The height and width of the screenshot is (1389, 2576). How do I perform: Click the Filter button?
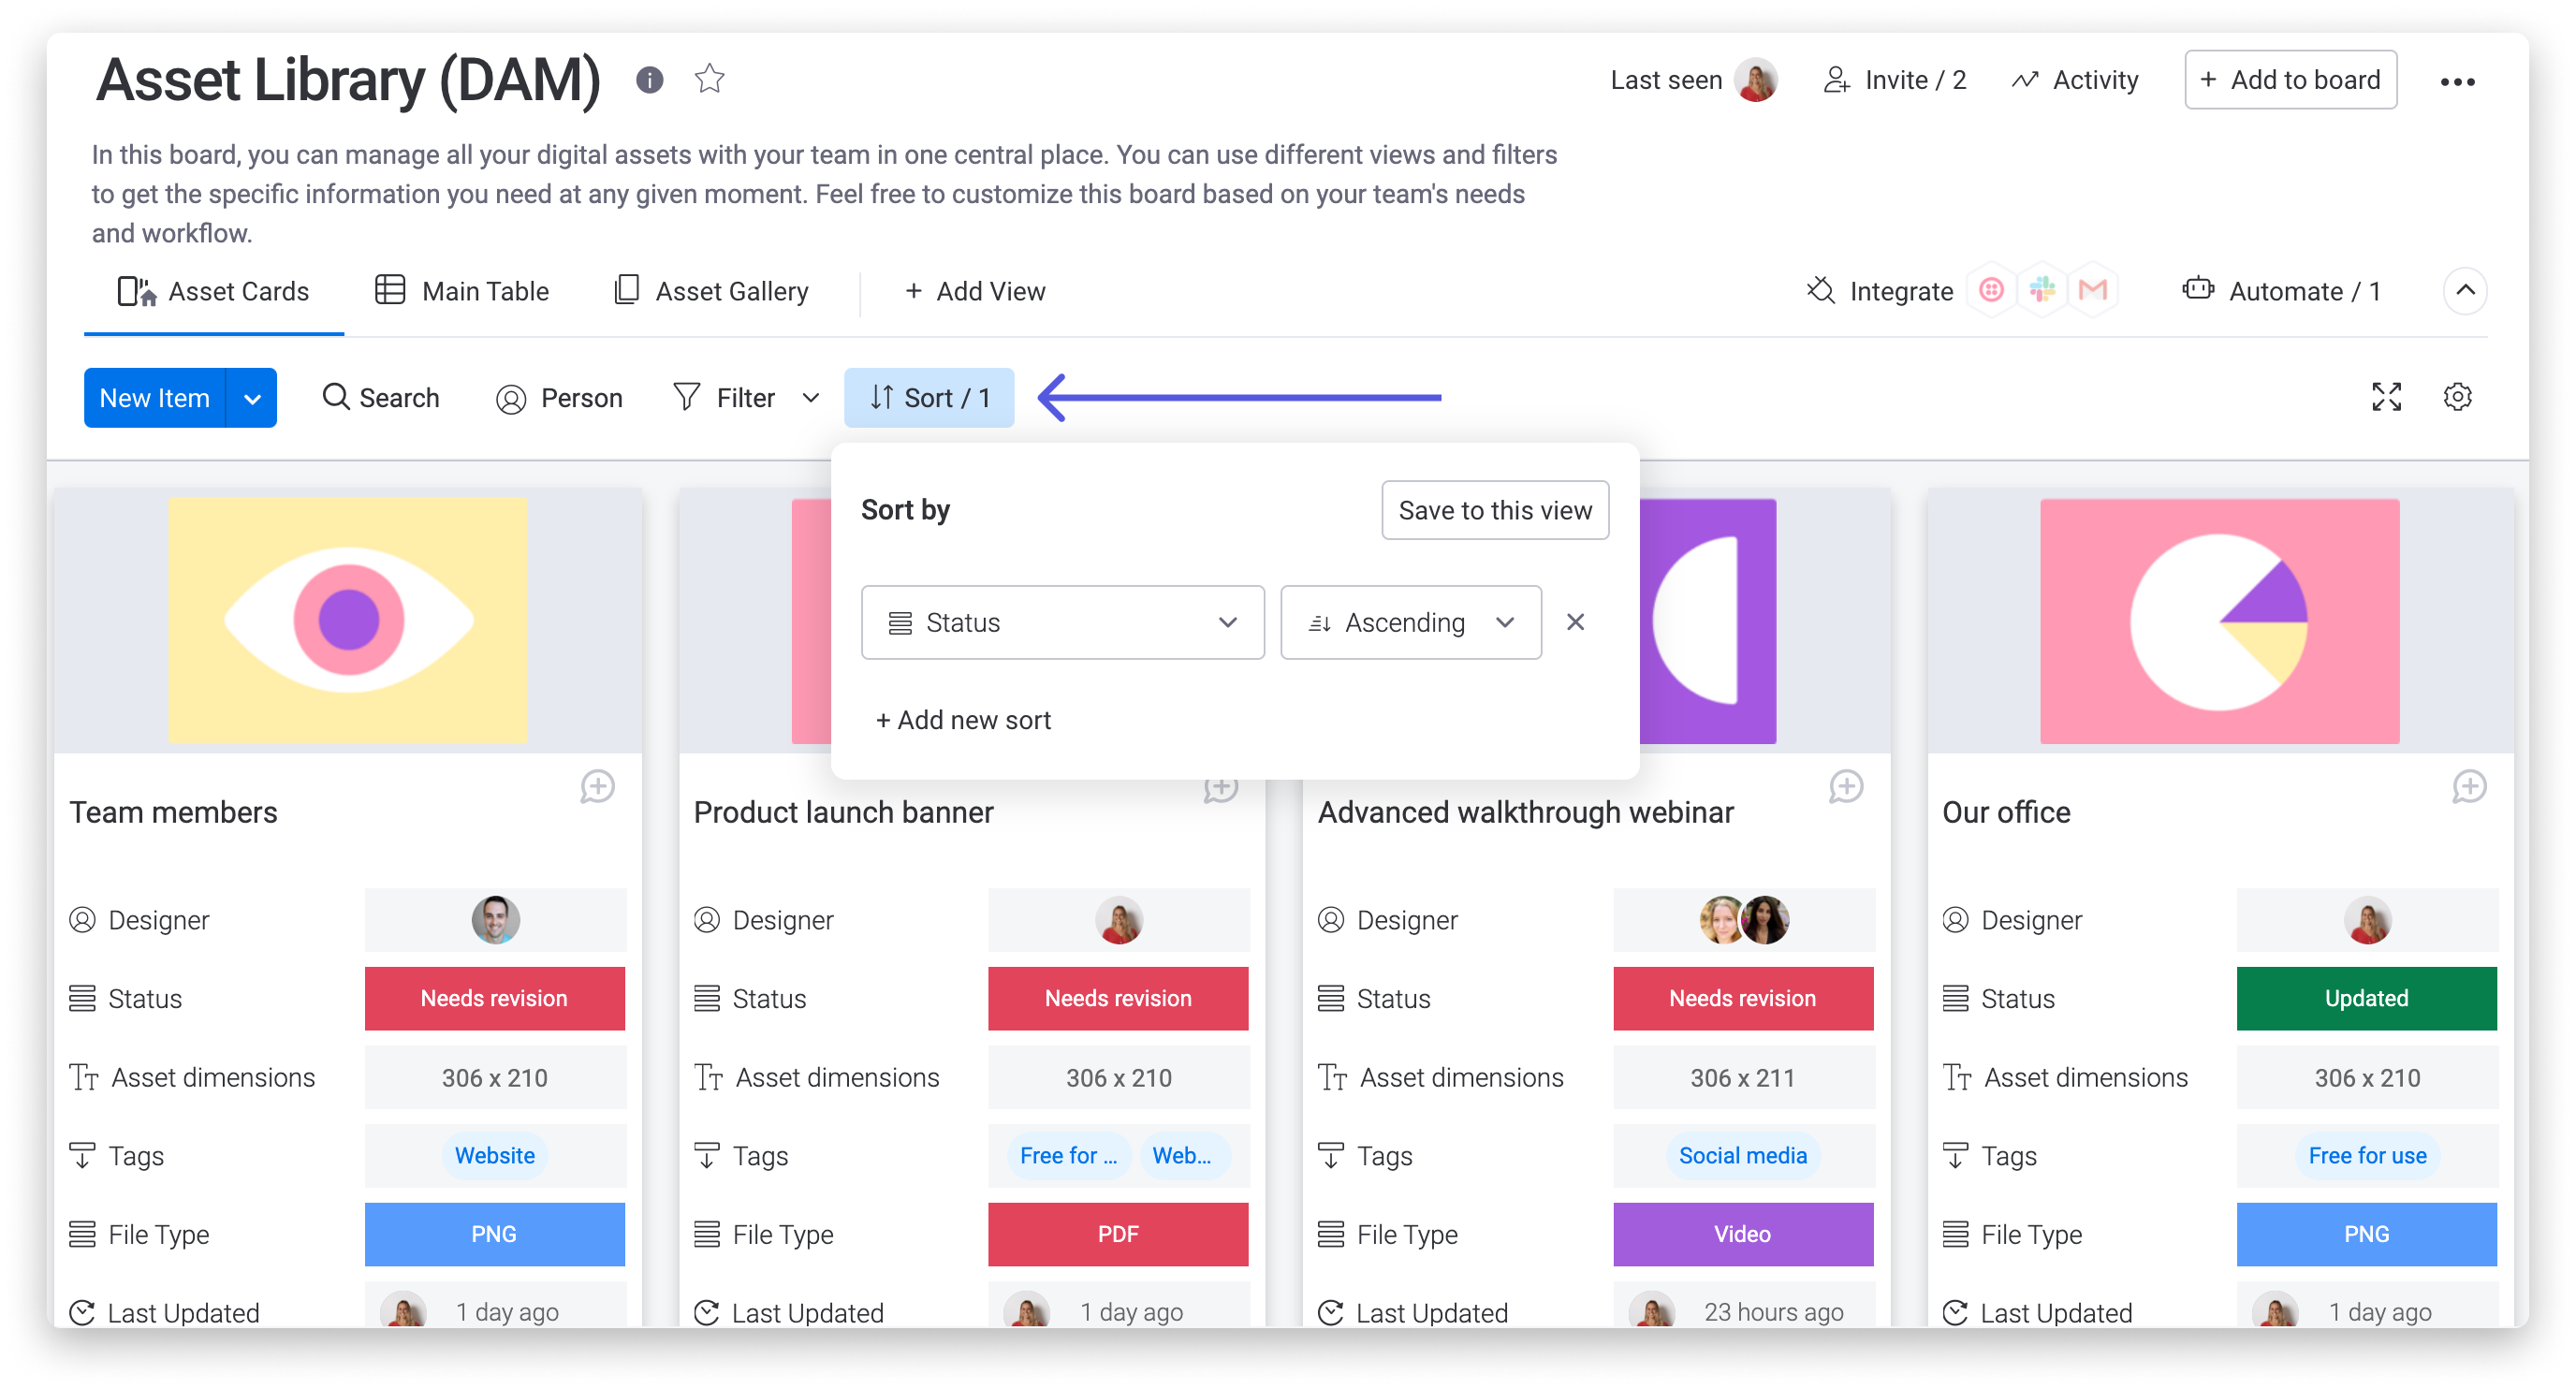click(725, 398)
